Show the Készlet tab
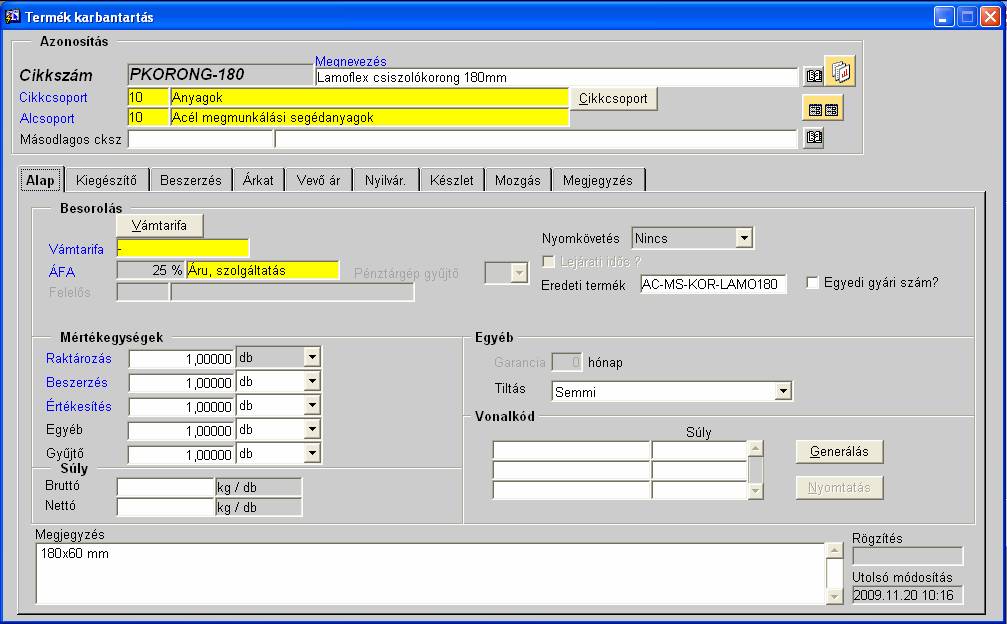 tap(452, 180)
